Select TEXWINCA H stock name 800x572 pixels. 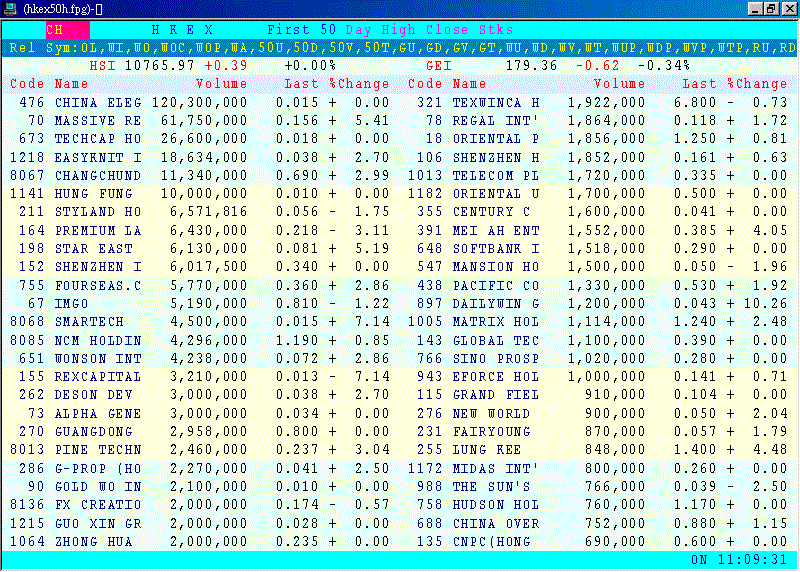pyautogui.click(x=496, y=103)
